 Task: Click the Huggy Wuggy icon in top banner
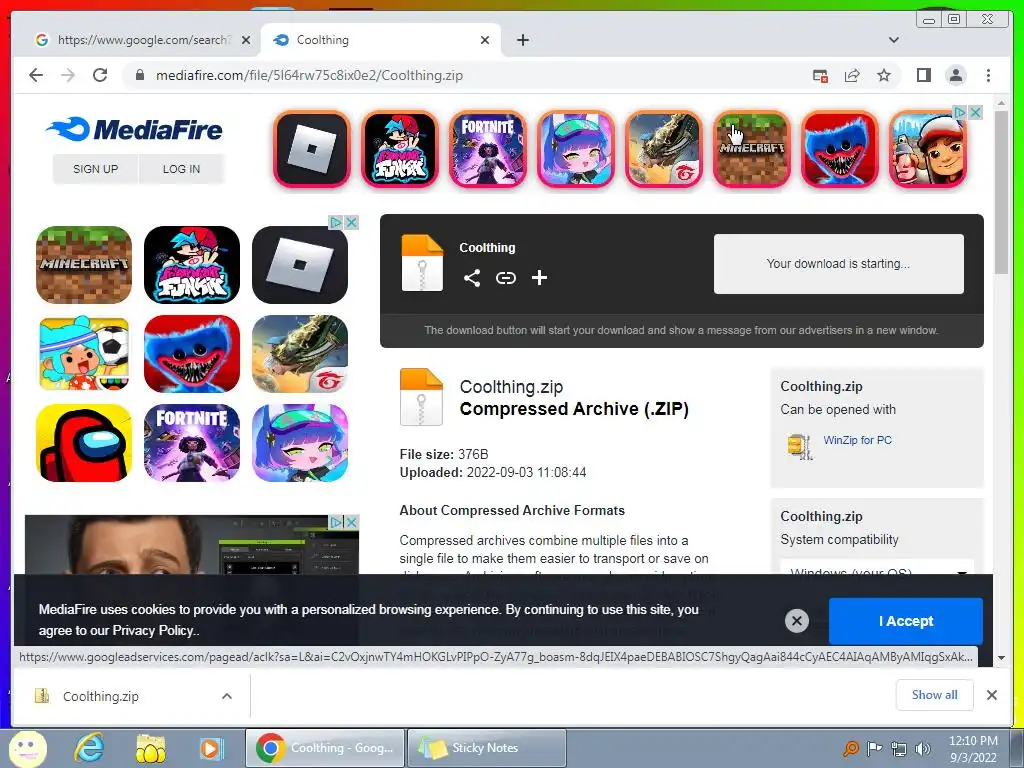[840, 149]
